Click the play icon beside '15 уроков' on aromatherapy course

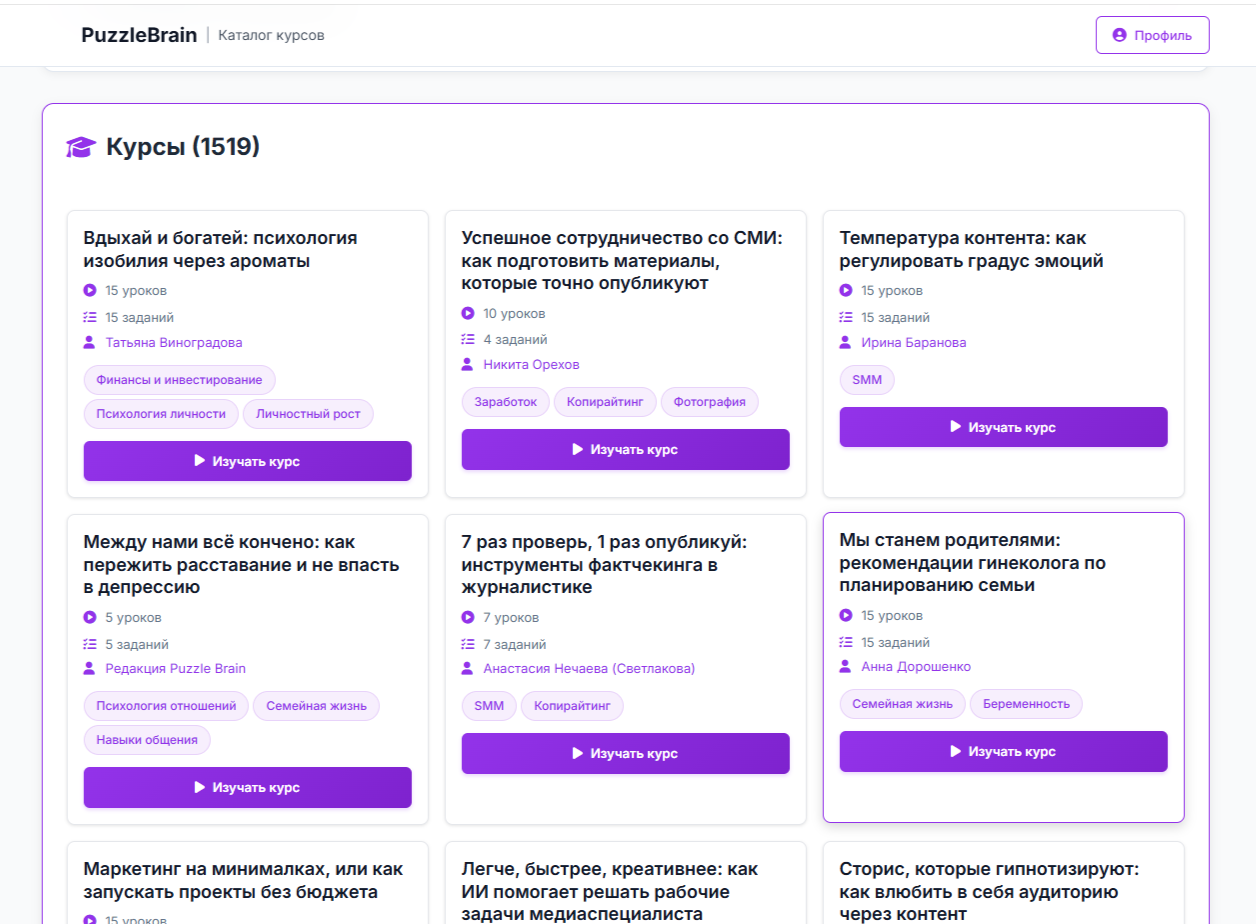tap(89, 290)
